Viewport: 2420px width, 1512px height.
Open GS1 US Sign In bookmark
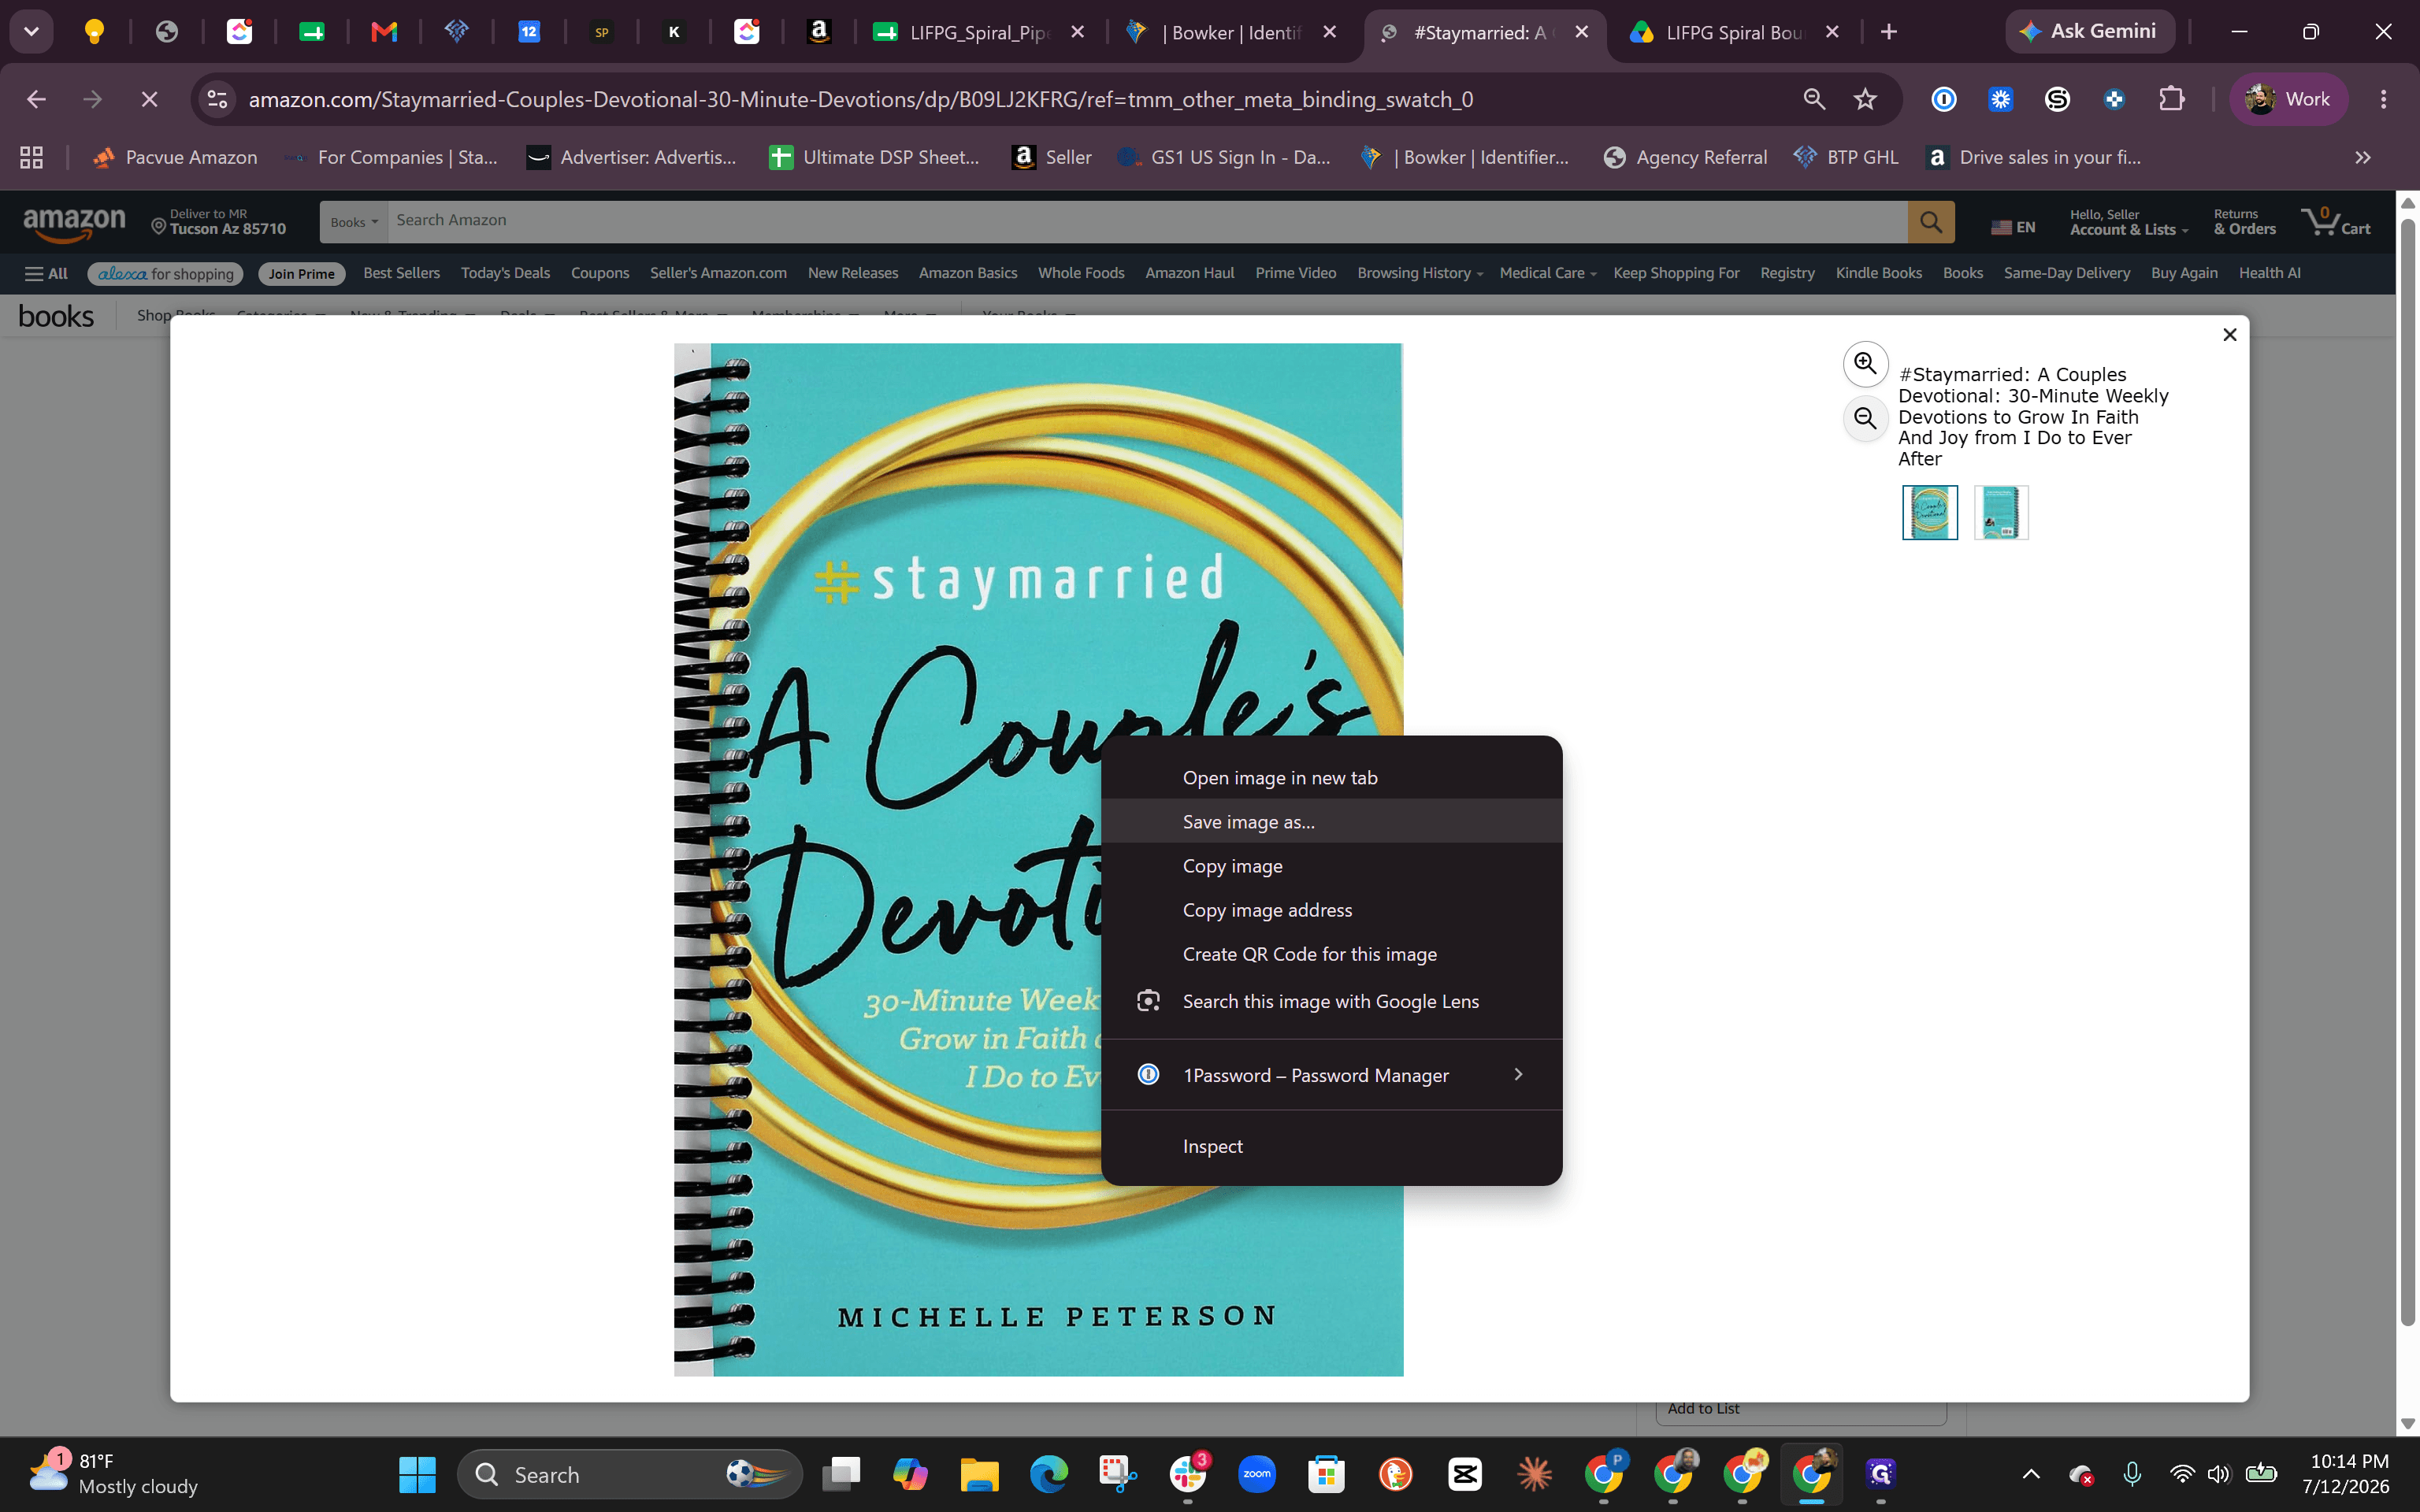[1224, 157]
